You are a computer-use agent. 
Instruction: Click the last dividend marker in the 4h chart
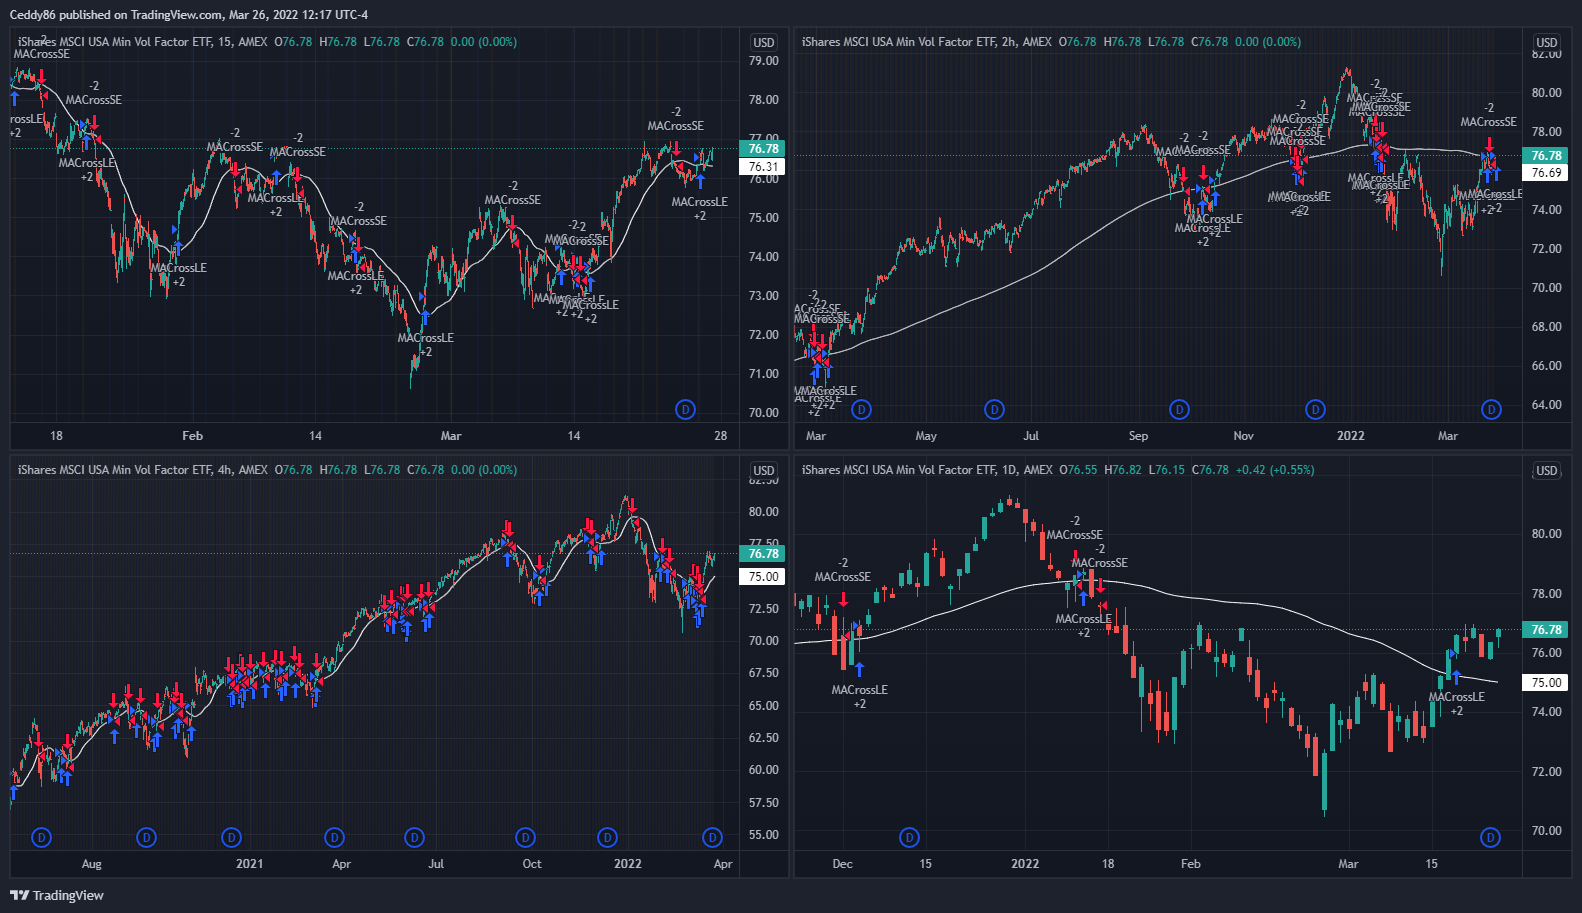coord(712,837)
